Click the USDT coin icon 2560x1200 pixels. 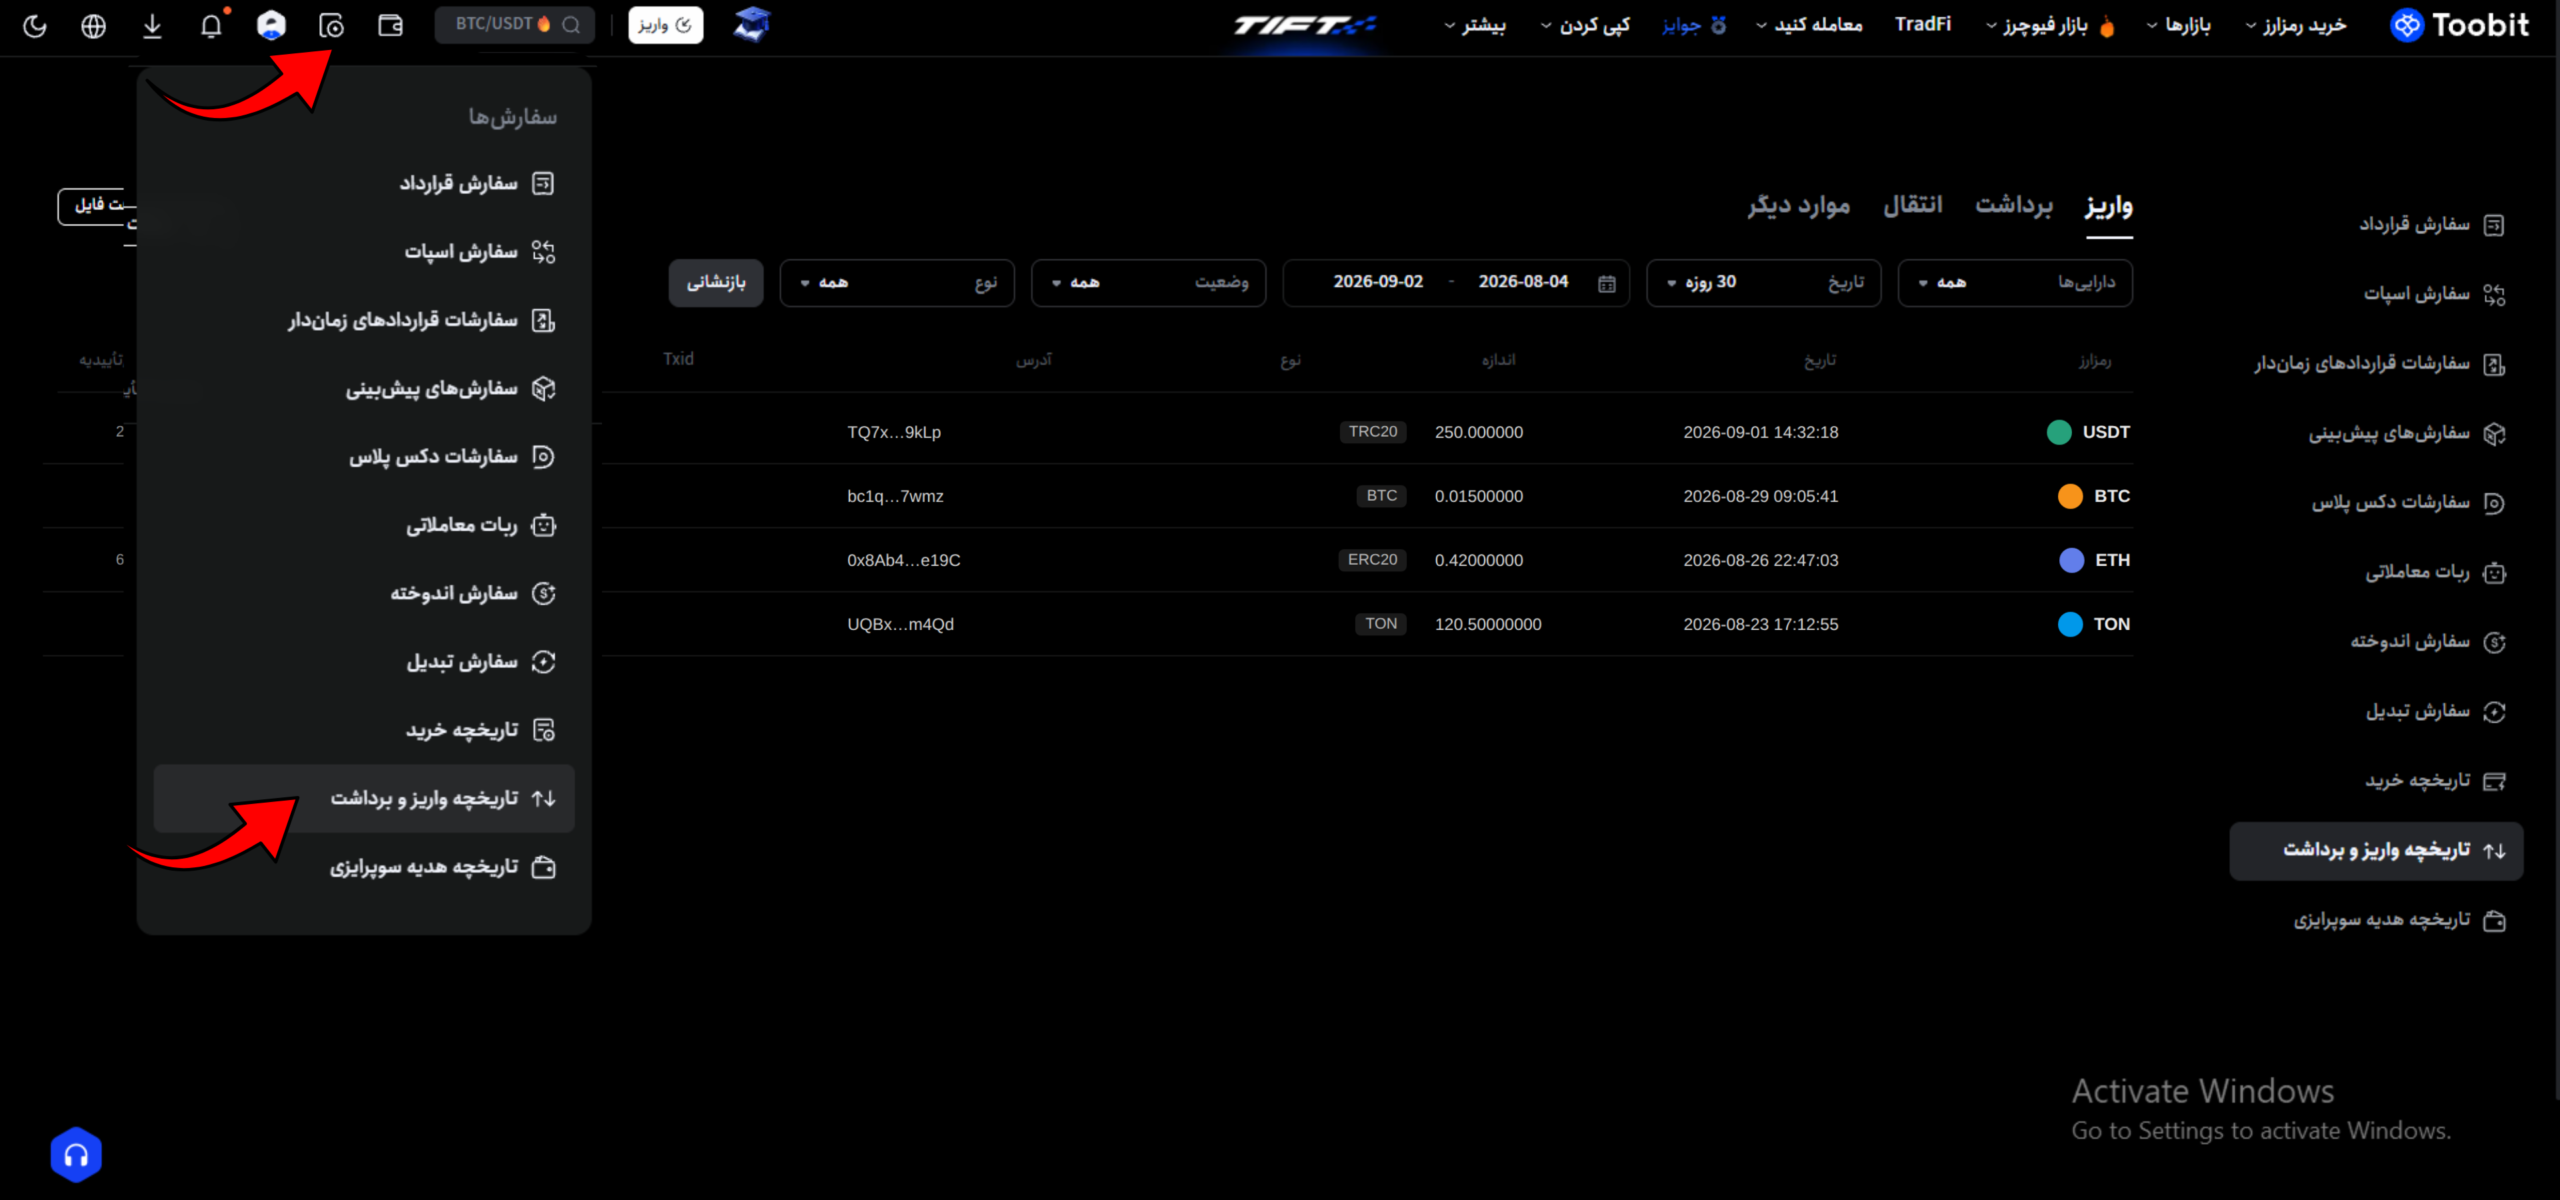click(x=2059, y=432)
